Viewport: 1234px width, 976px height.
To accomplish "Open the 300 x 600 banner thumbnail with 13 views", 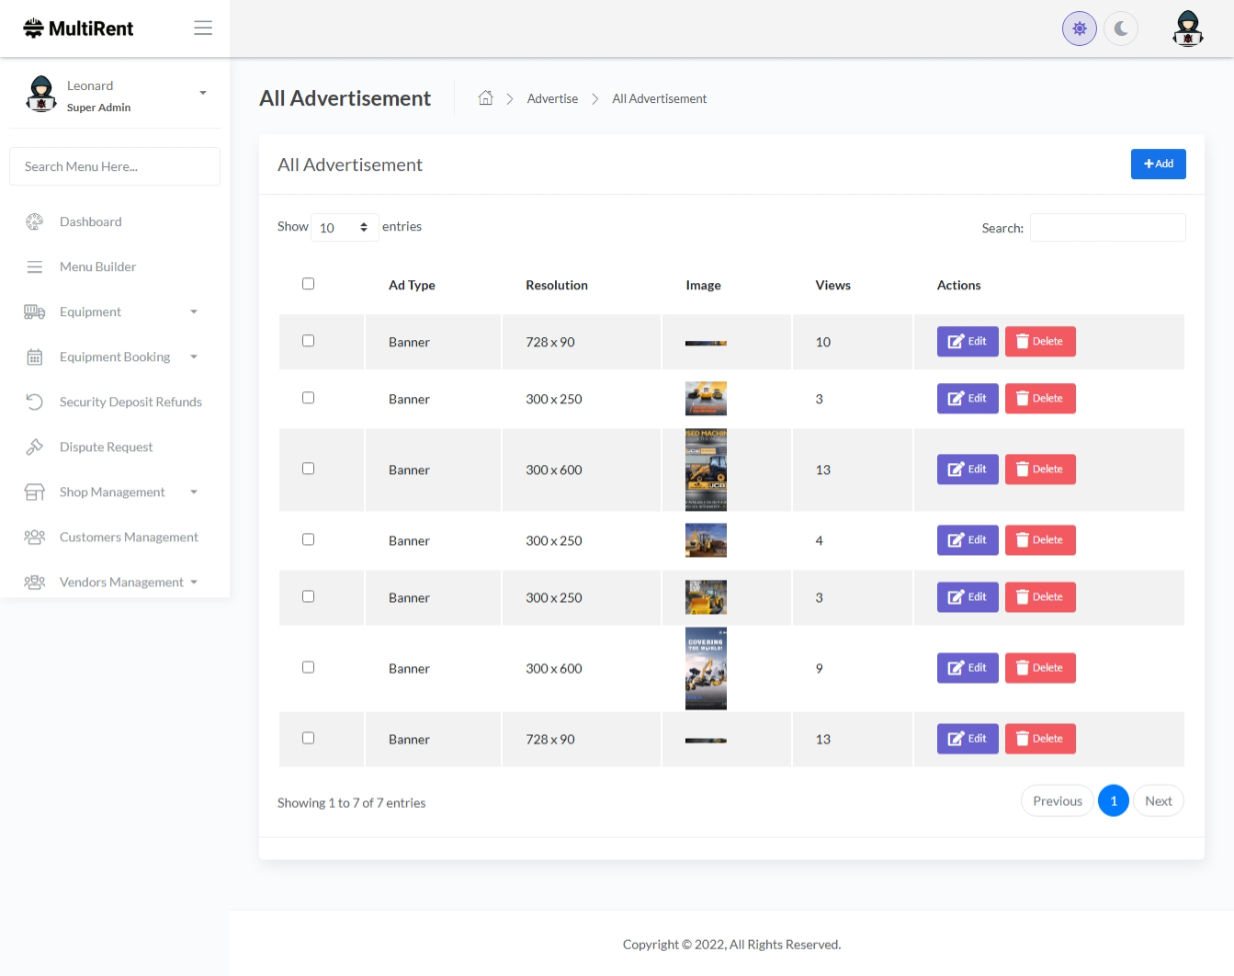I will click(x=705, y=470).
